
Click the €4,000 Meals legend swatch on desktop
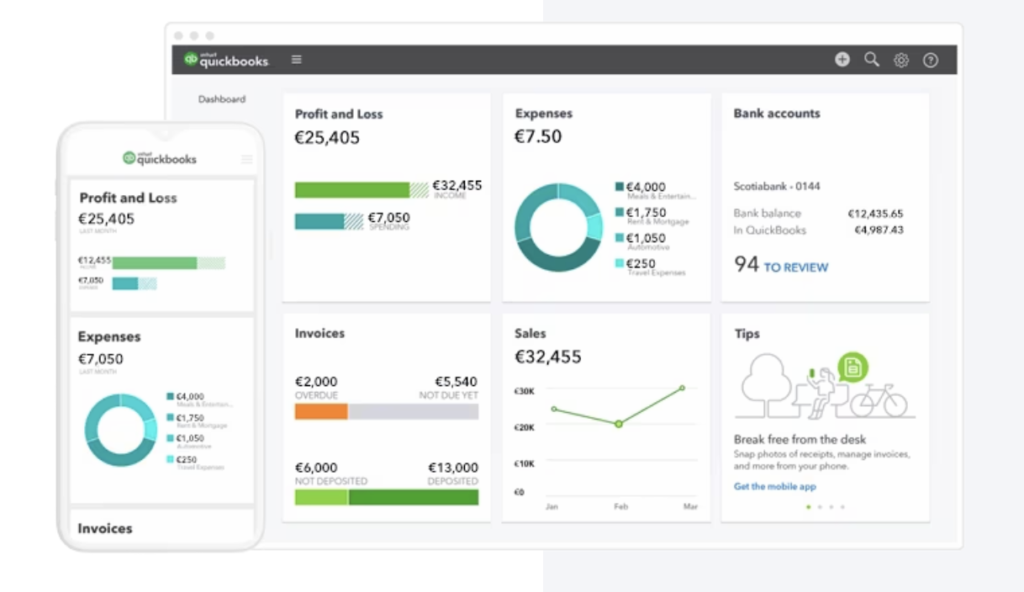point(619,186)
